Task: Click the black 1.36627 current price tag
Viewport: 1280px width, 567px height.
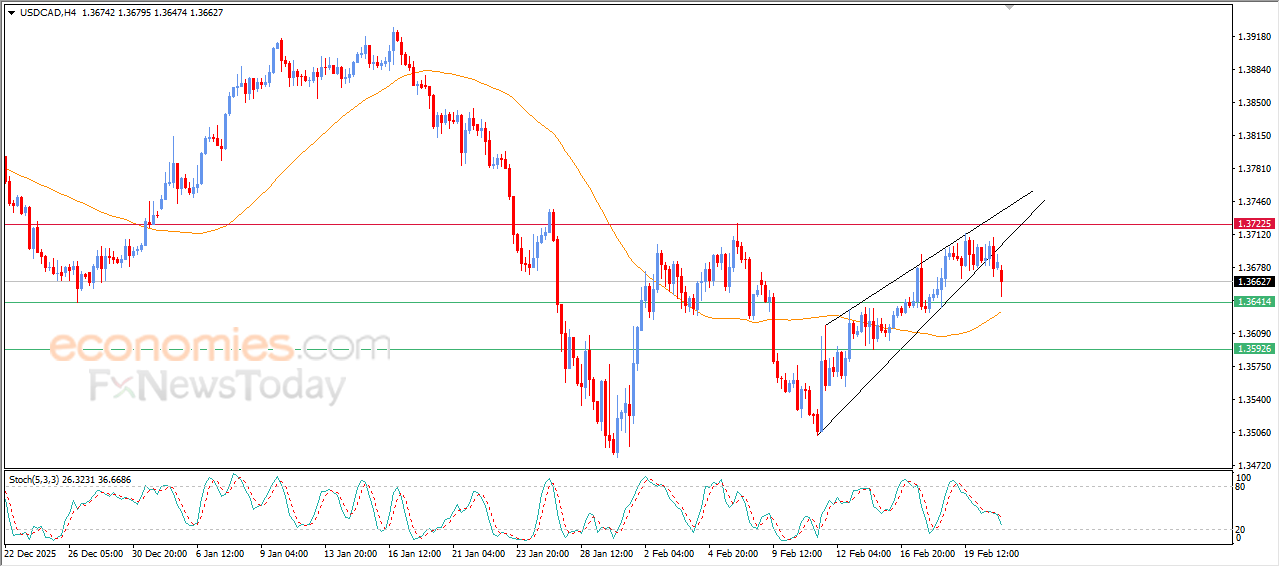Action: (x=1253, y=282)
